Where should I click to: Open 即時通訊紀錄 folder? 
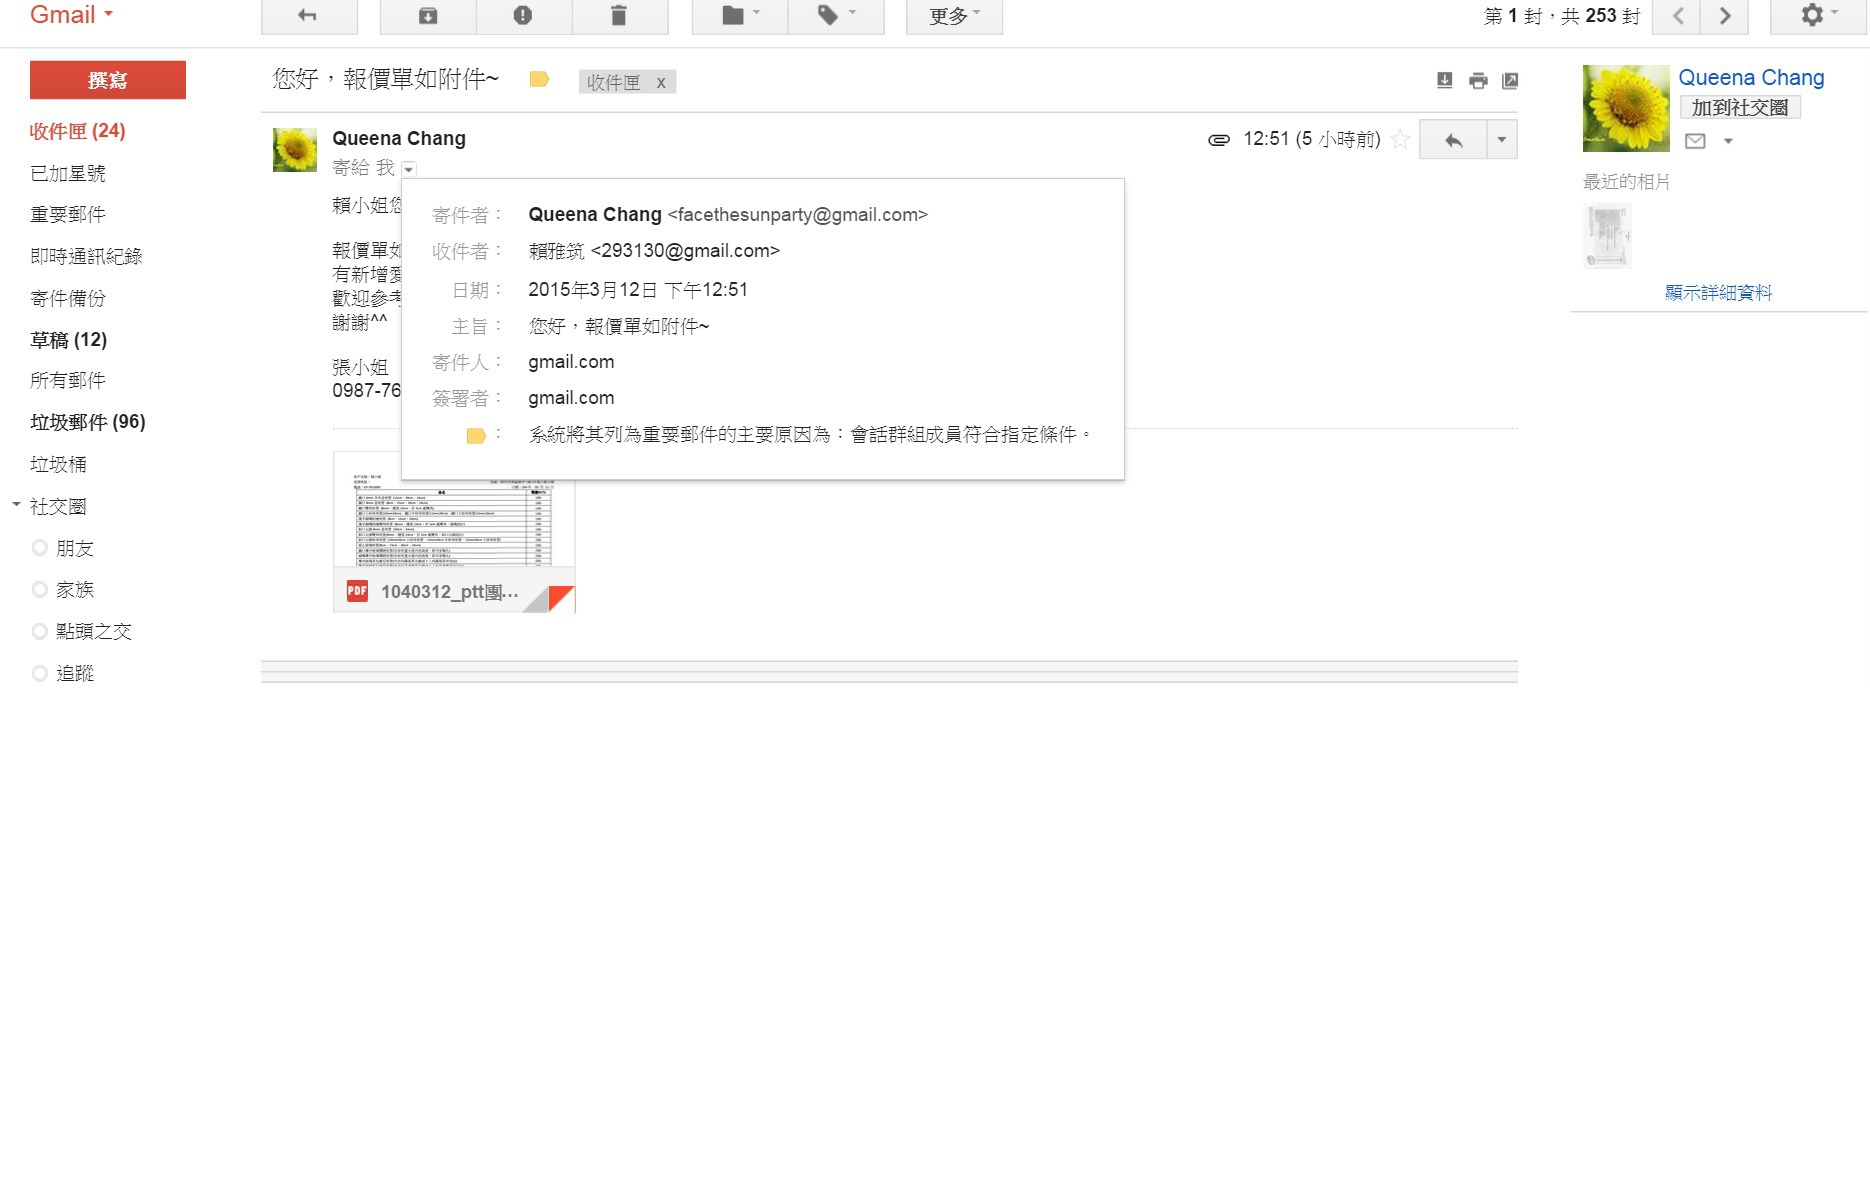[x=86, y=256]
